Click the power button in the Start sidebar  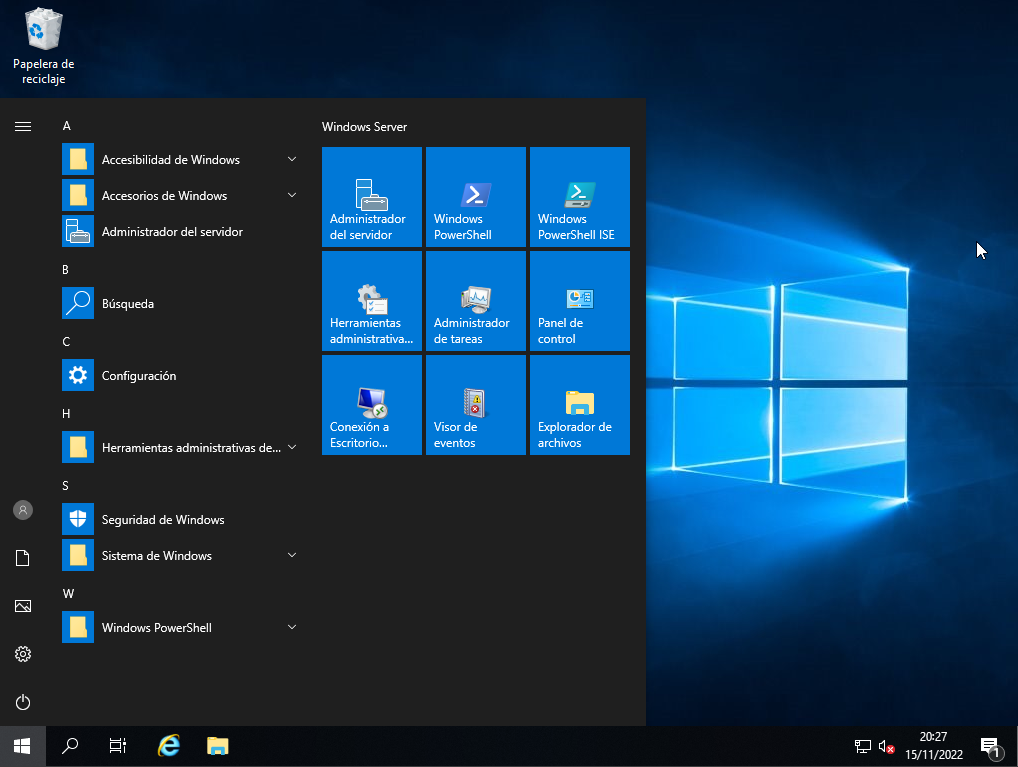[x=23, y=702]
